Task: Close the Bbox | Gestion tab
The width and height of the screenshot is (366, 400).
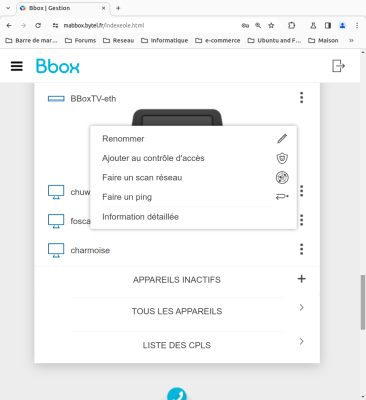Action: pos(104,8)
